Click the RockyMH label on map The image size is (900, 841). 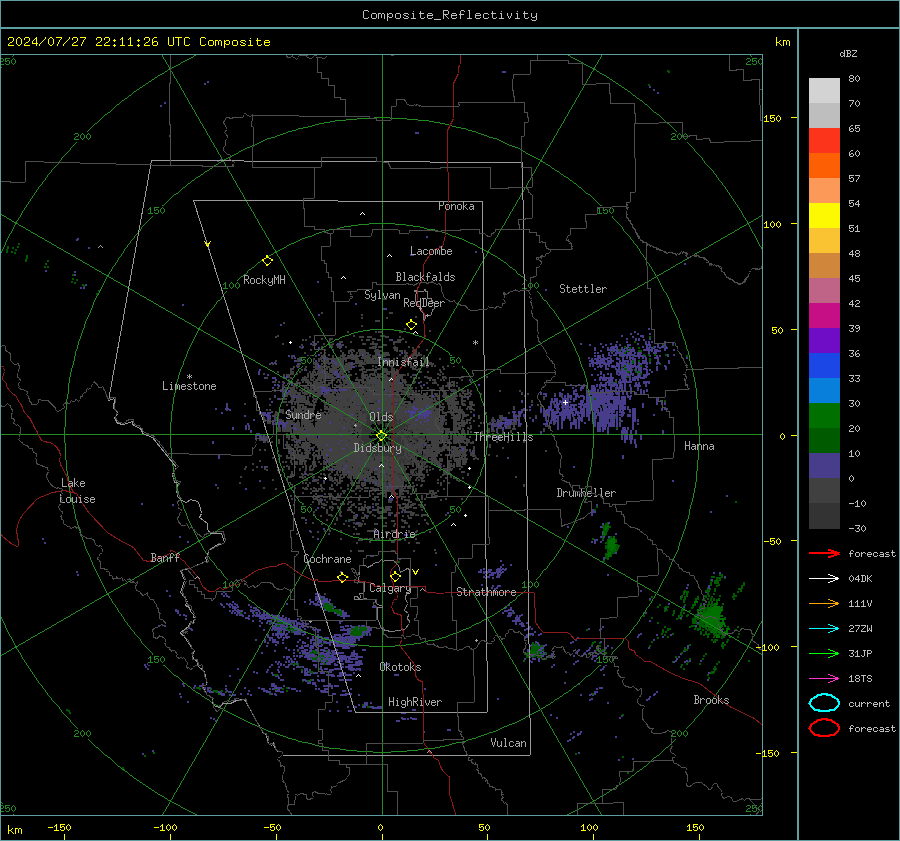click(264, 280)
